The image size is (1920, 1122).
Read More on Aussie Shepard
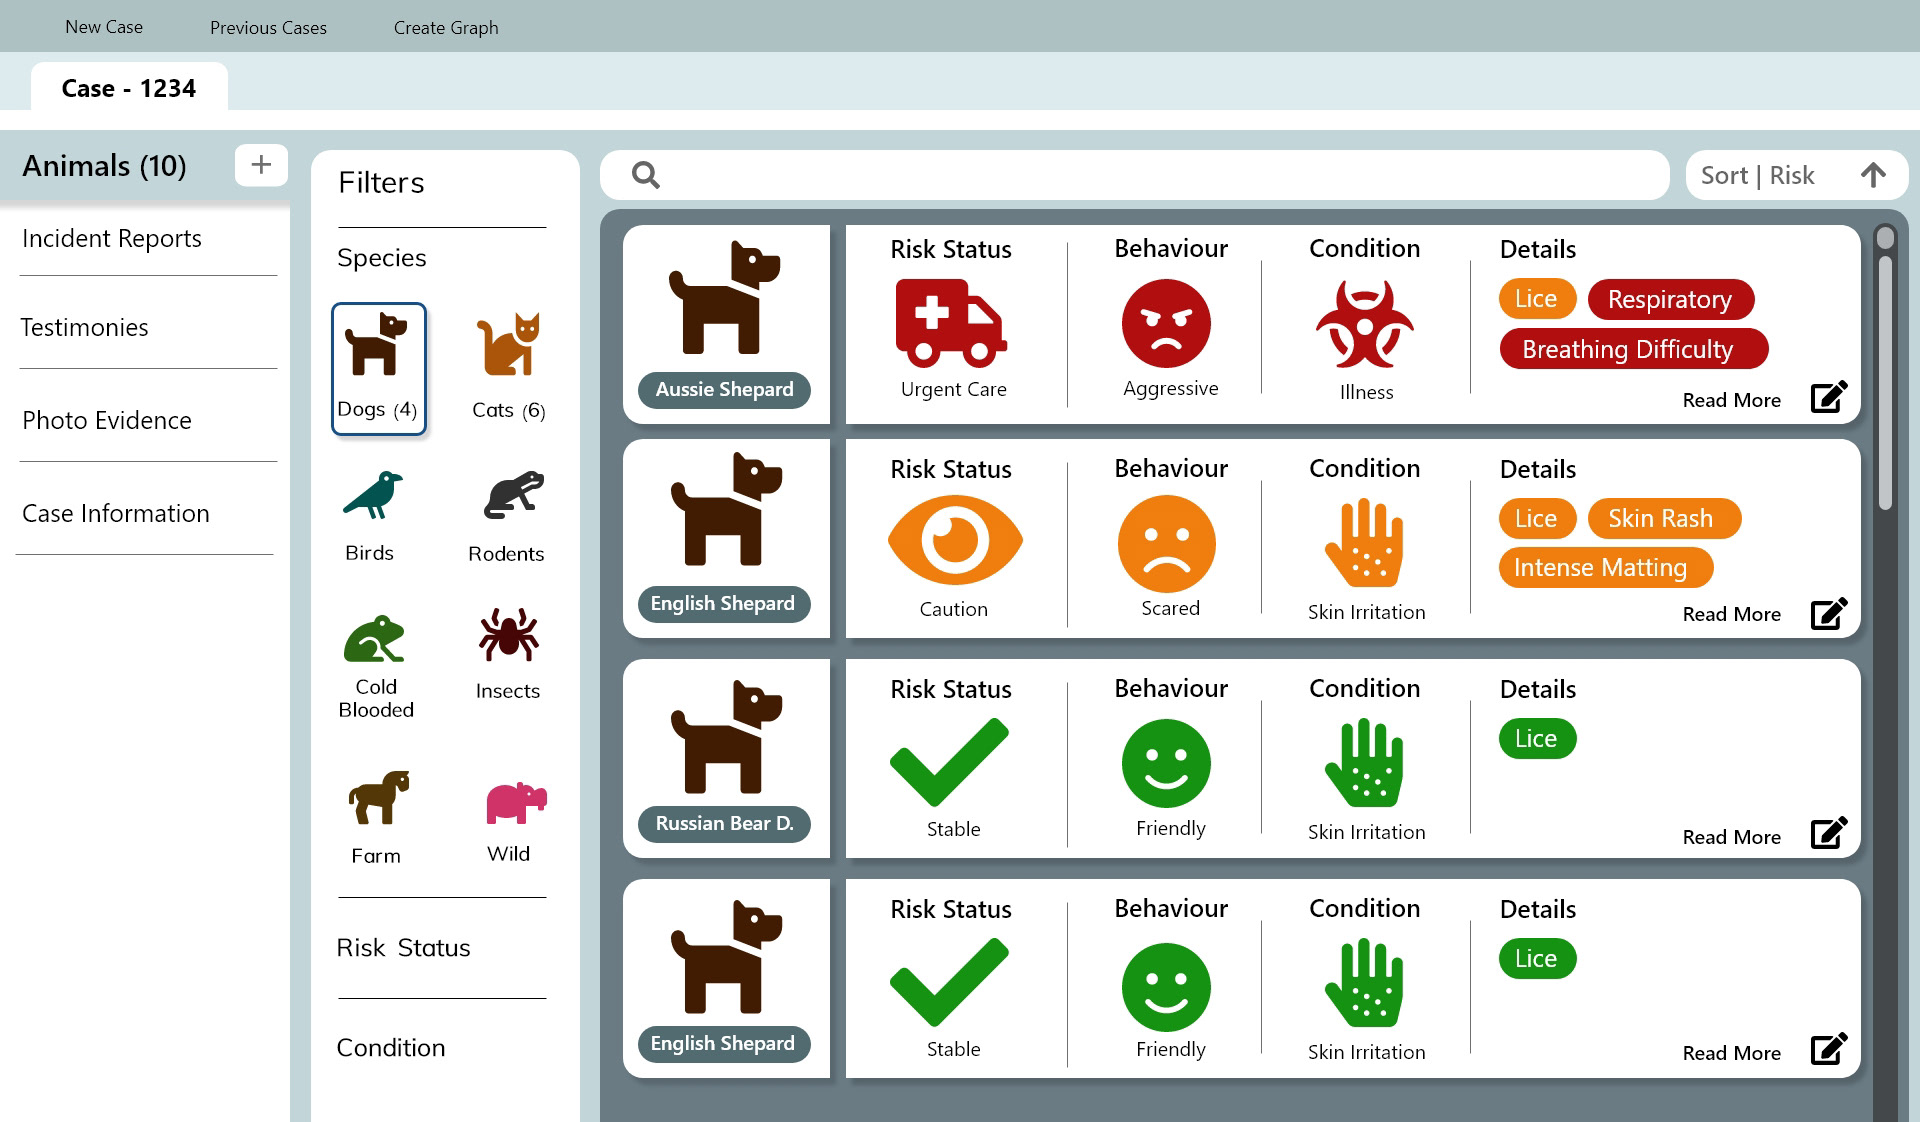tap(1731, 400)
